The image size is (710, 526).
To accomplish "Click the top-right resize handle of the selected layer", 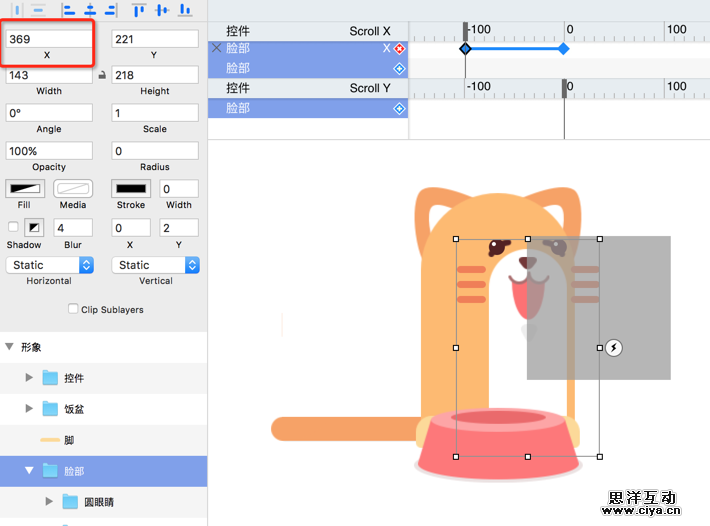I will click(600, 239).
